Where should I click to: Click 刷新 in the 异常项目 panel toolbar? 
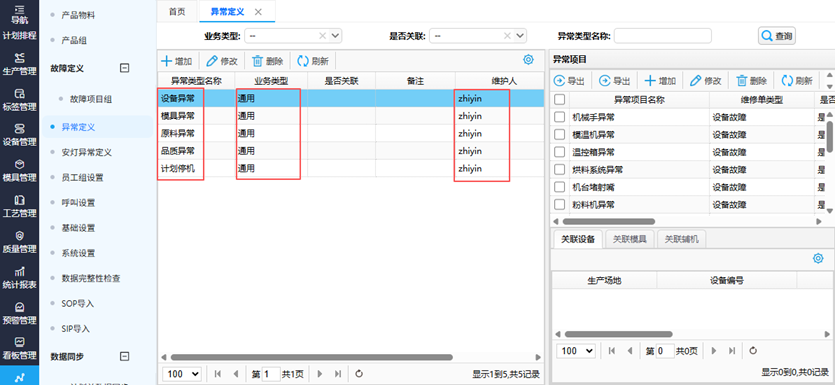tap(797, 81)
